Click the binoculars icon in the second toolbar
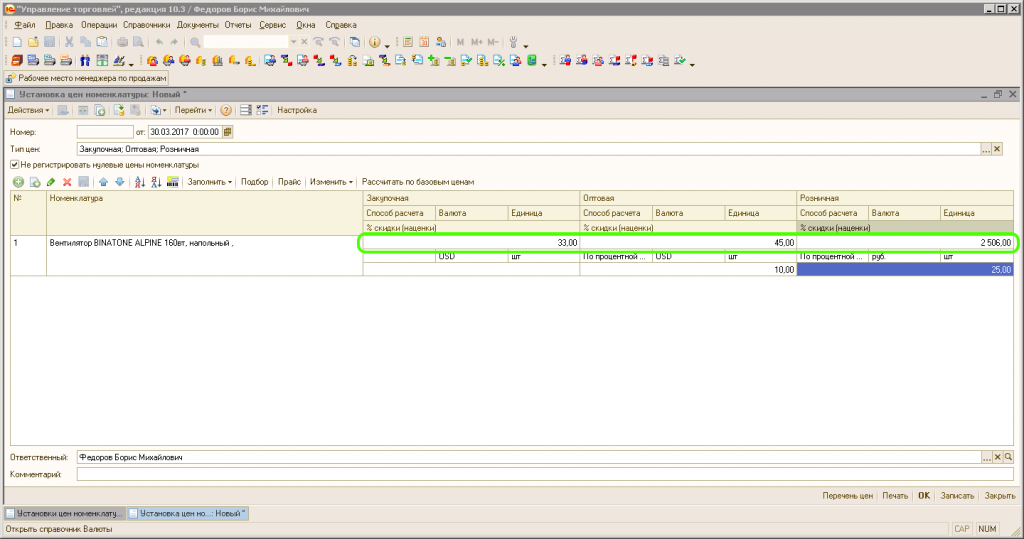 click(85, 61)
